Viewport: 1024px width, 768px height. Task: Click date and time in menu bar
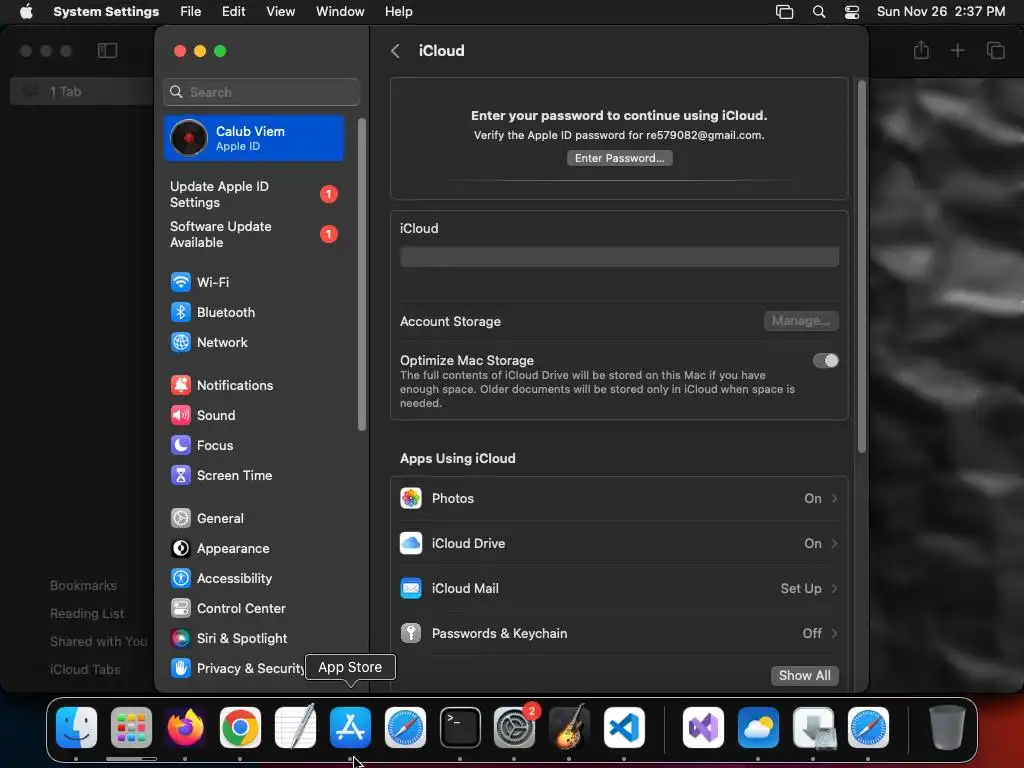point(940,12)
